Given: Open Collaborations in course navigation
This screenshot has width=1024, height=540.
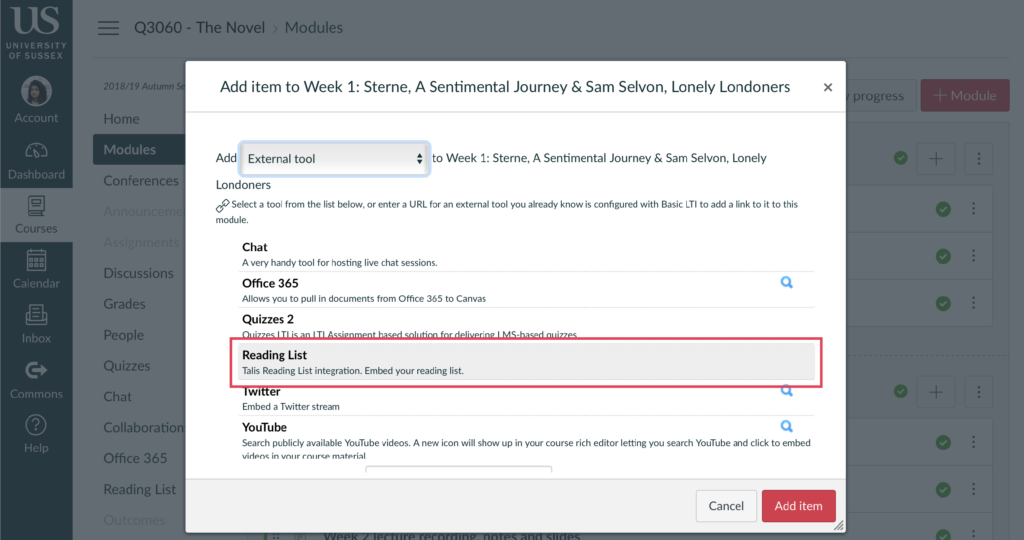Looking at the screenshot, I should [x=144, y=427].
